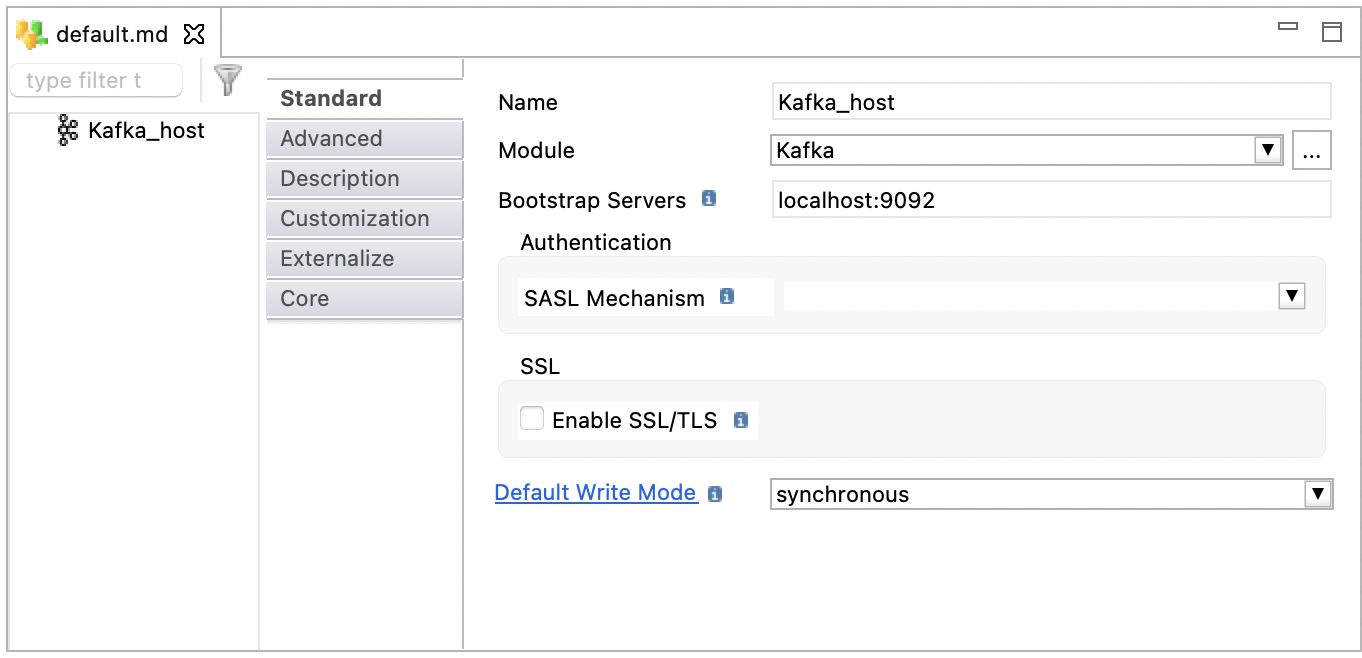Open the SASL Mechanism dropdown

1291,296
